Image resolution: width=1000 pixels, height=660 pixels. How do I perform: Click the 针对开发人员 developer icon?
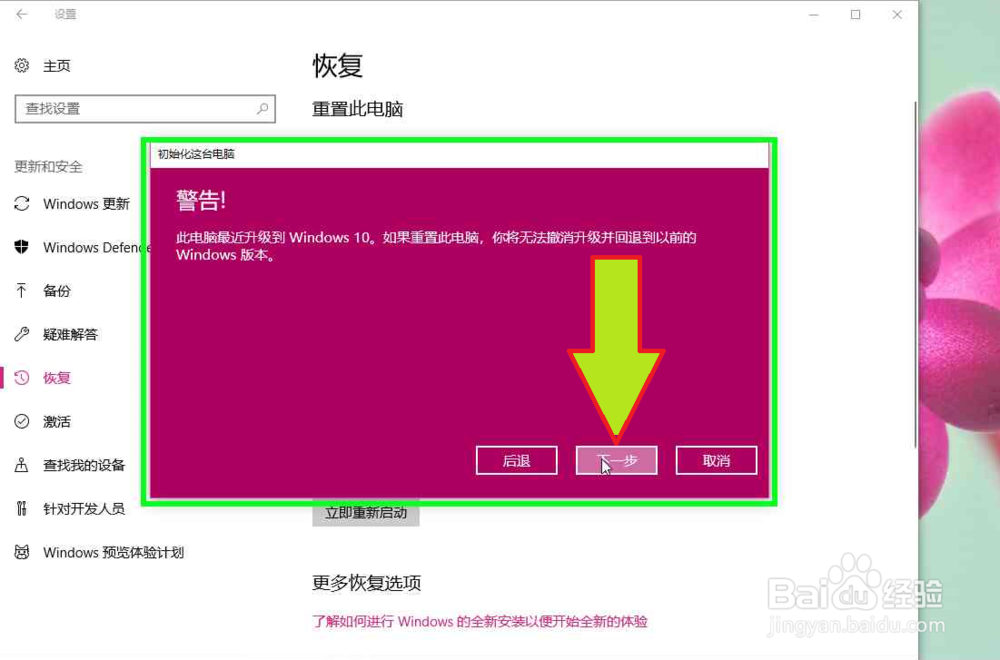click(22, 508)
